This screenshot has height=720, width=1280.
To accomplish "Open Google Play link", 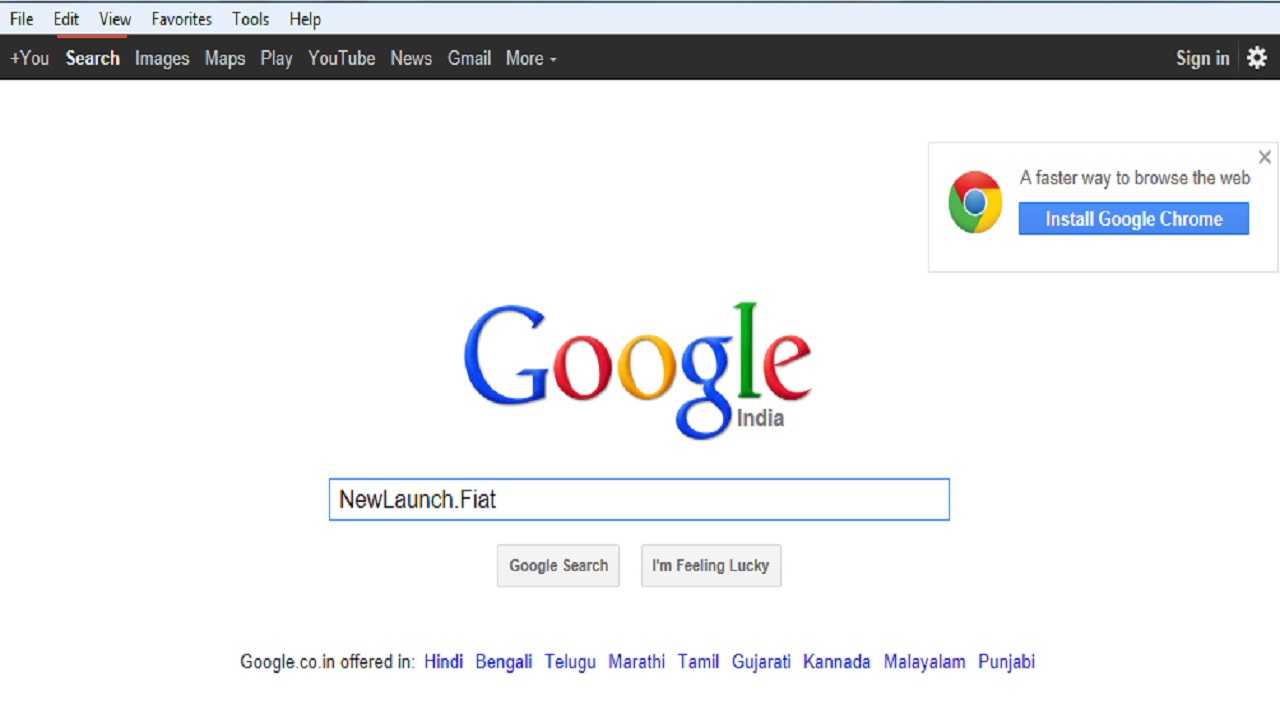I will (x=276, y=58).
